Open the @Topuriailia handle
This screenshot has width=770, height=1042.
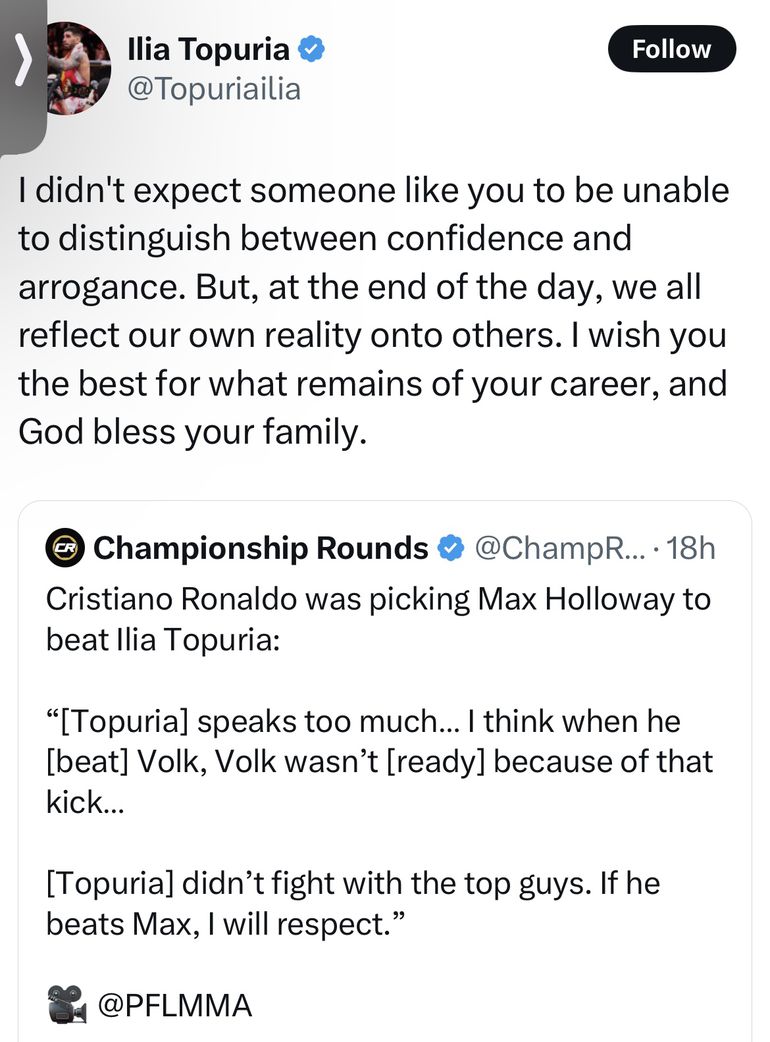(x=213, y=89)
